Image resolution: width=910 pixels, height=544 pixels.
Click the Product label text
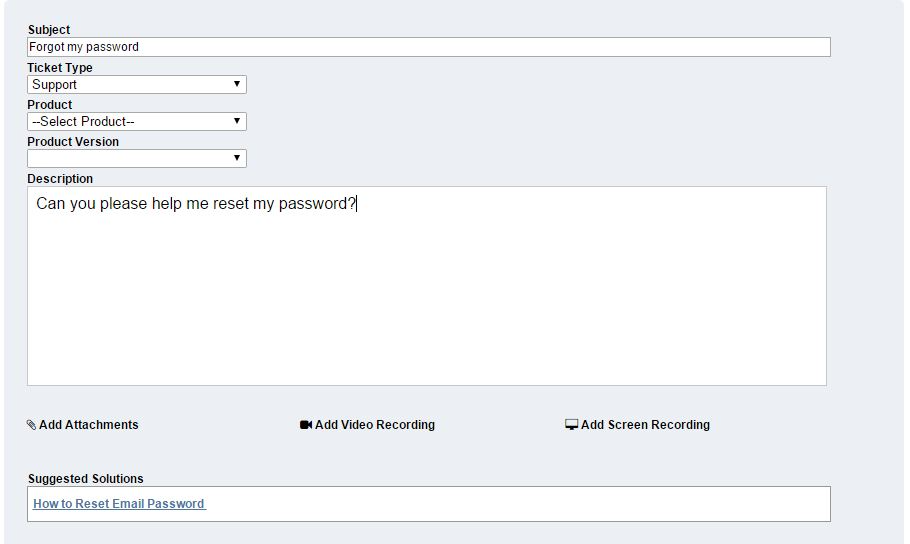[50, 105]
